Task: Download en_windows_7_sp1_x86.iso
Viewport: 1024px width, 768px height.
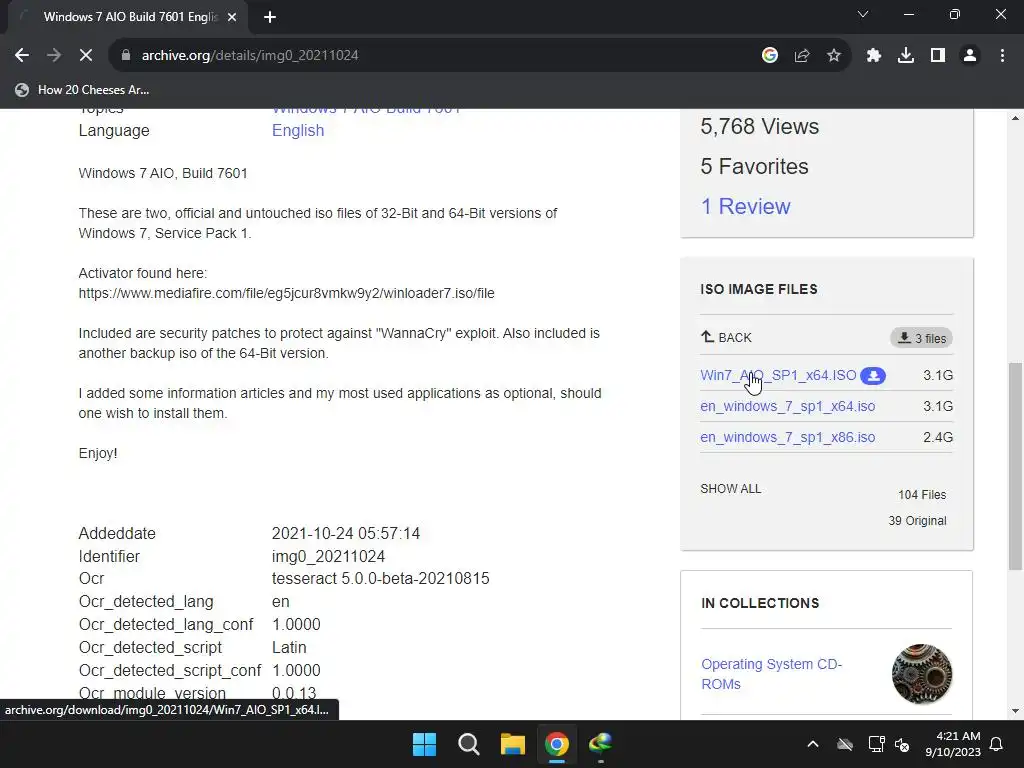Action: 788,438
